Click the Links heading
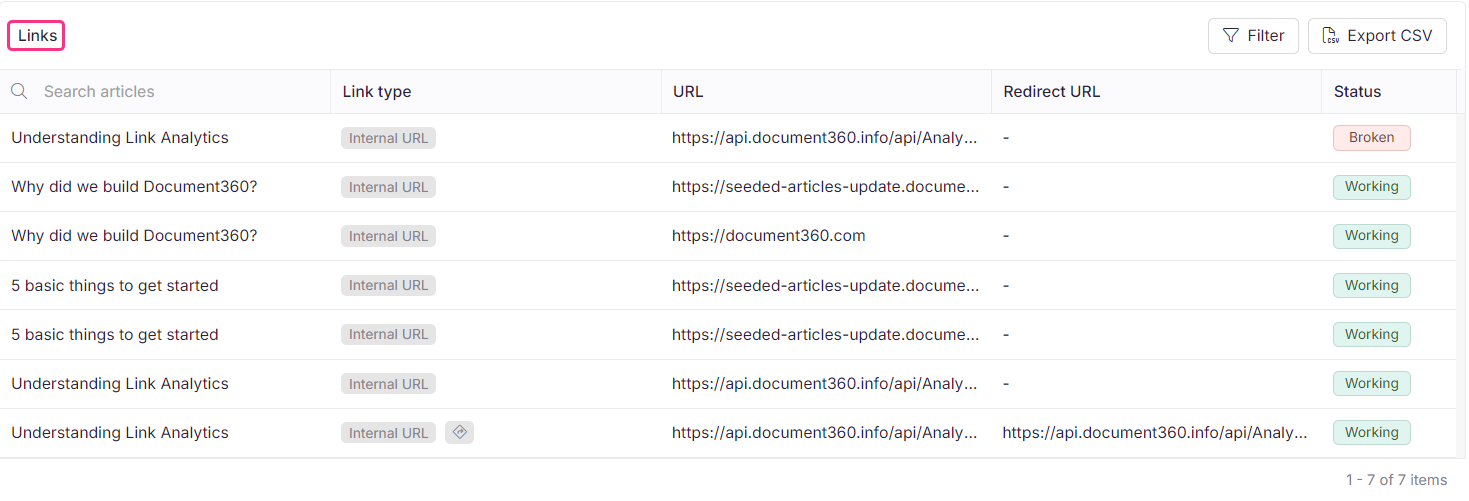Screen dimensions: 1469x501 [37, 36]
